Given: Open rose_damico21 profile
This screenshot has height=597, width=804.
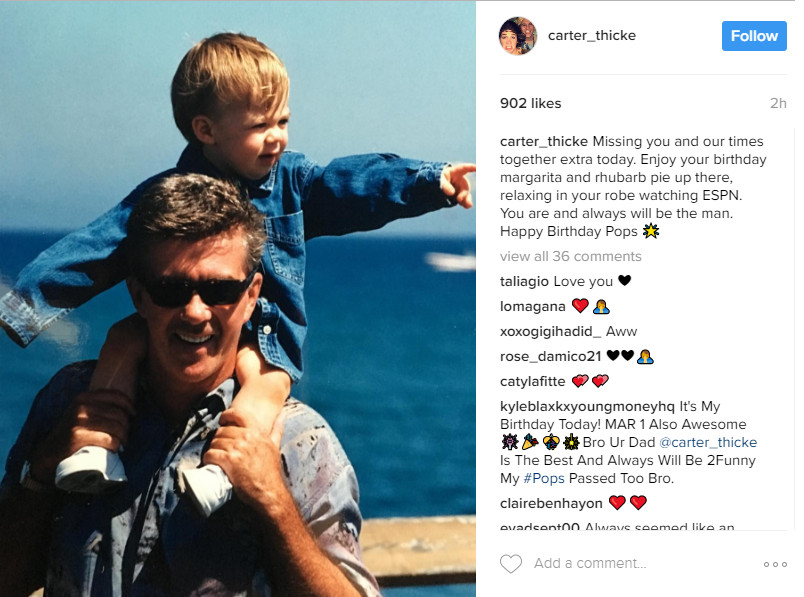Looking at the screenshot, I should pos(550,356).
